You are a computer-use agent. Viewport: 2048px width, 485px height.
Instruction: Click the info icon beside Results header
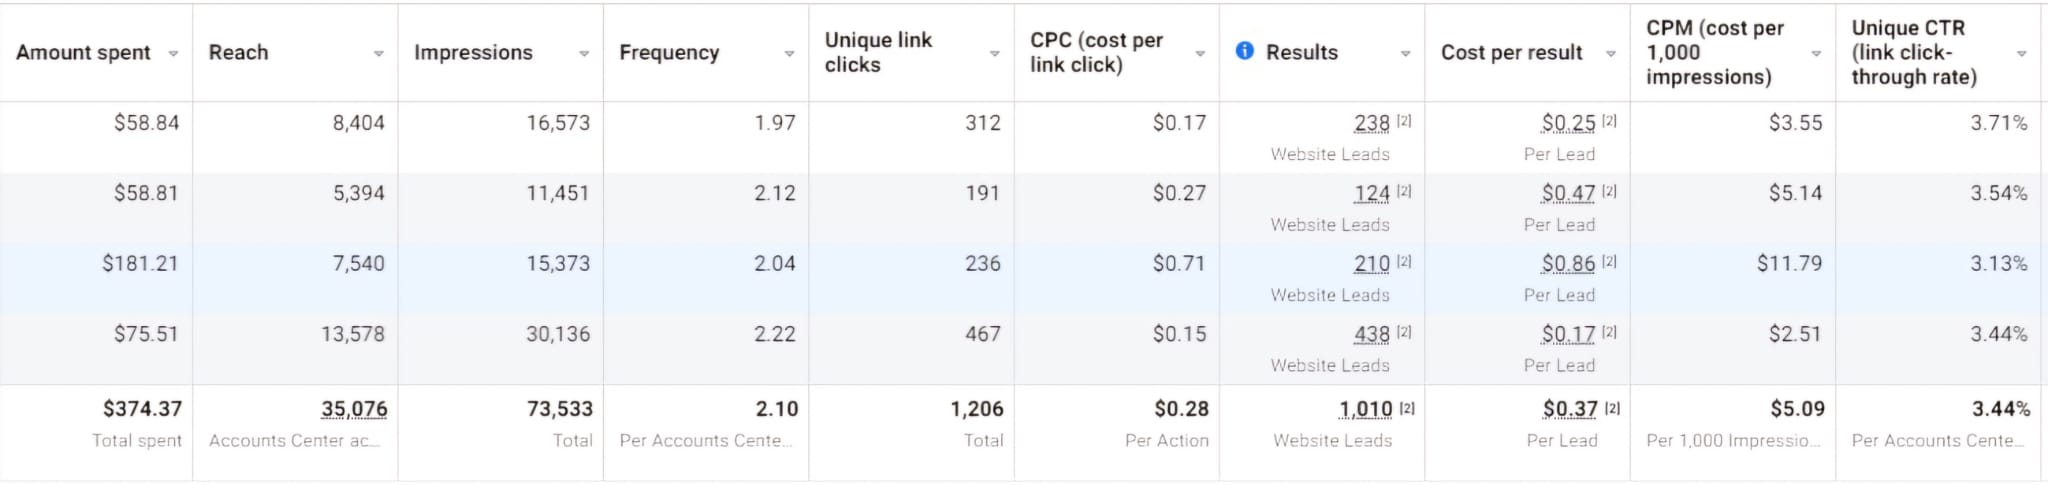click(1244, 51)
